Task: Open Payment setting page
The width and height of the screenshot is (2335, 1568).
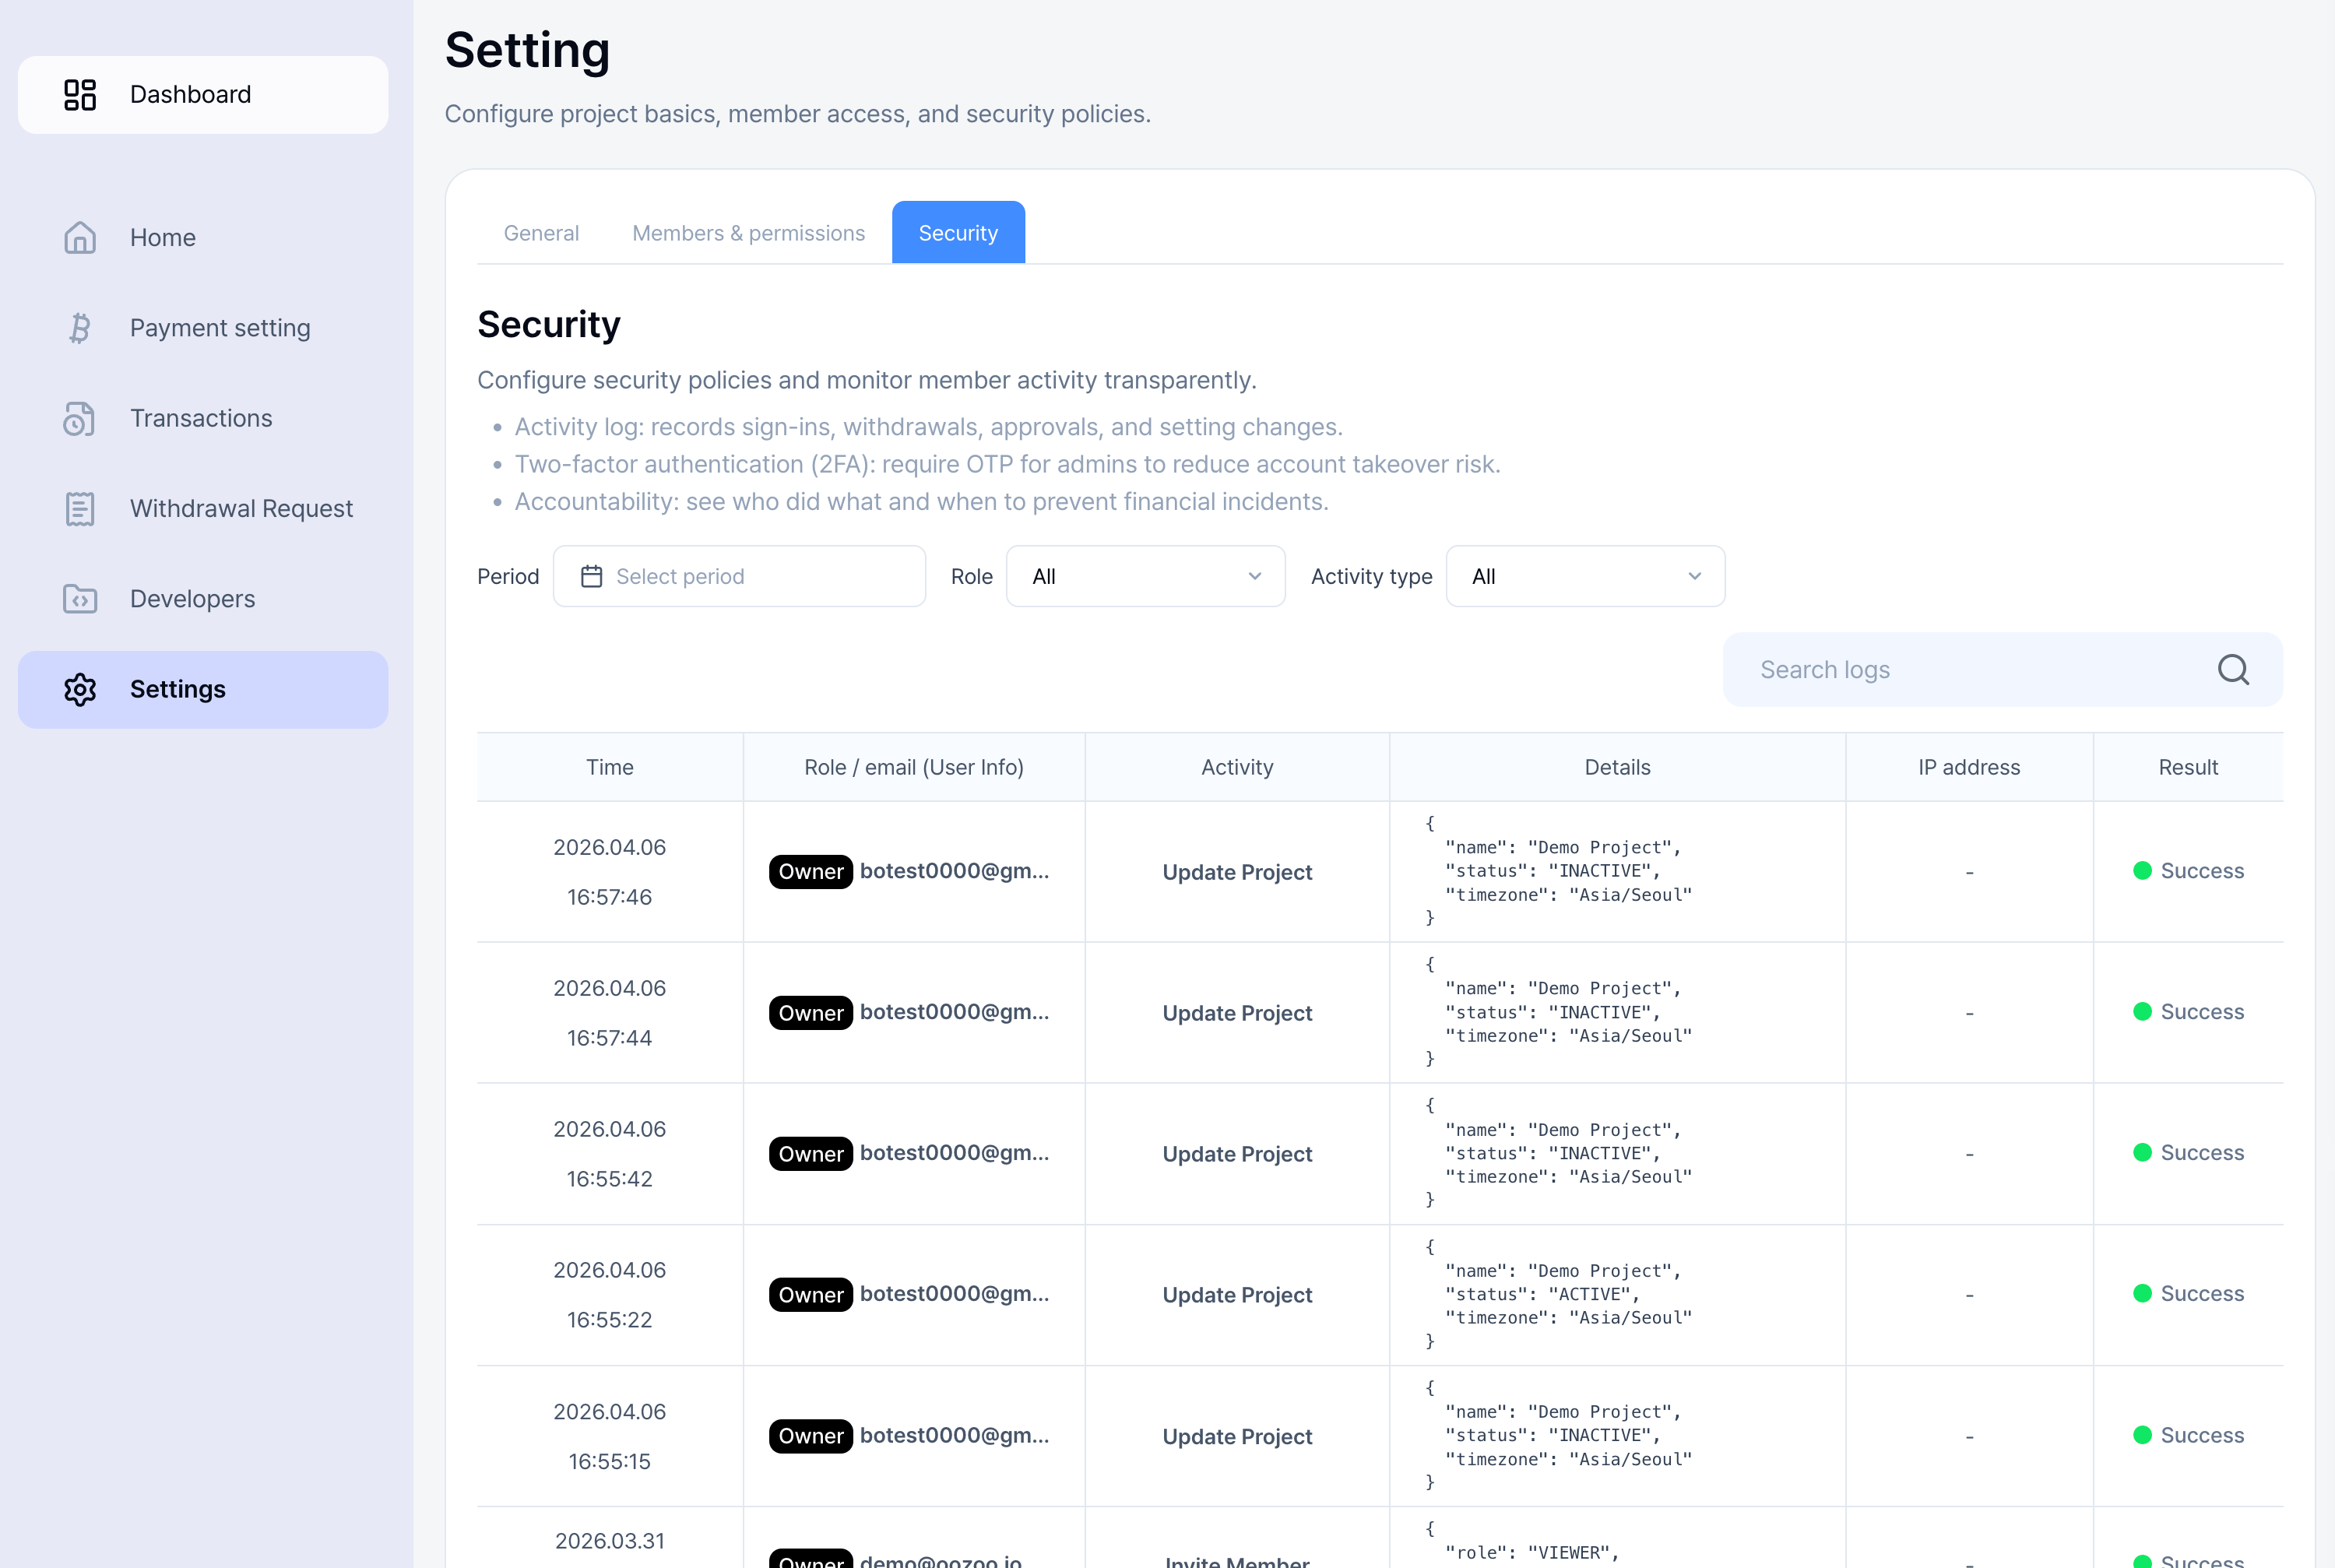Action: [203, 328]
